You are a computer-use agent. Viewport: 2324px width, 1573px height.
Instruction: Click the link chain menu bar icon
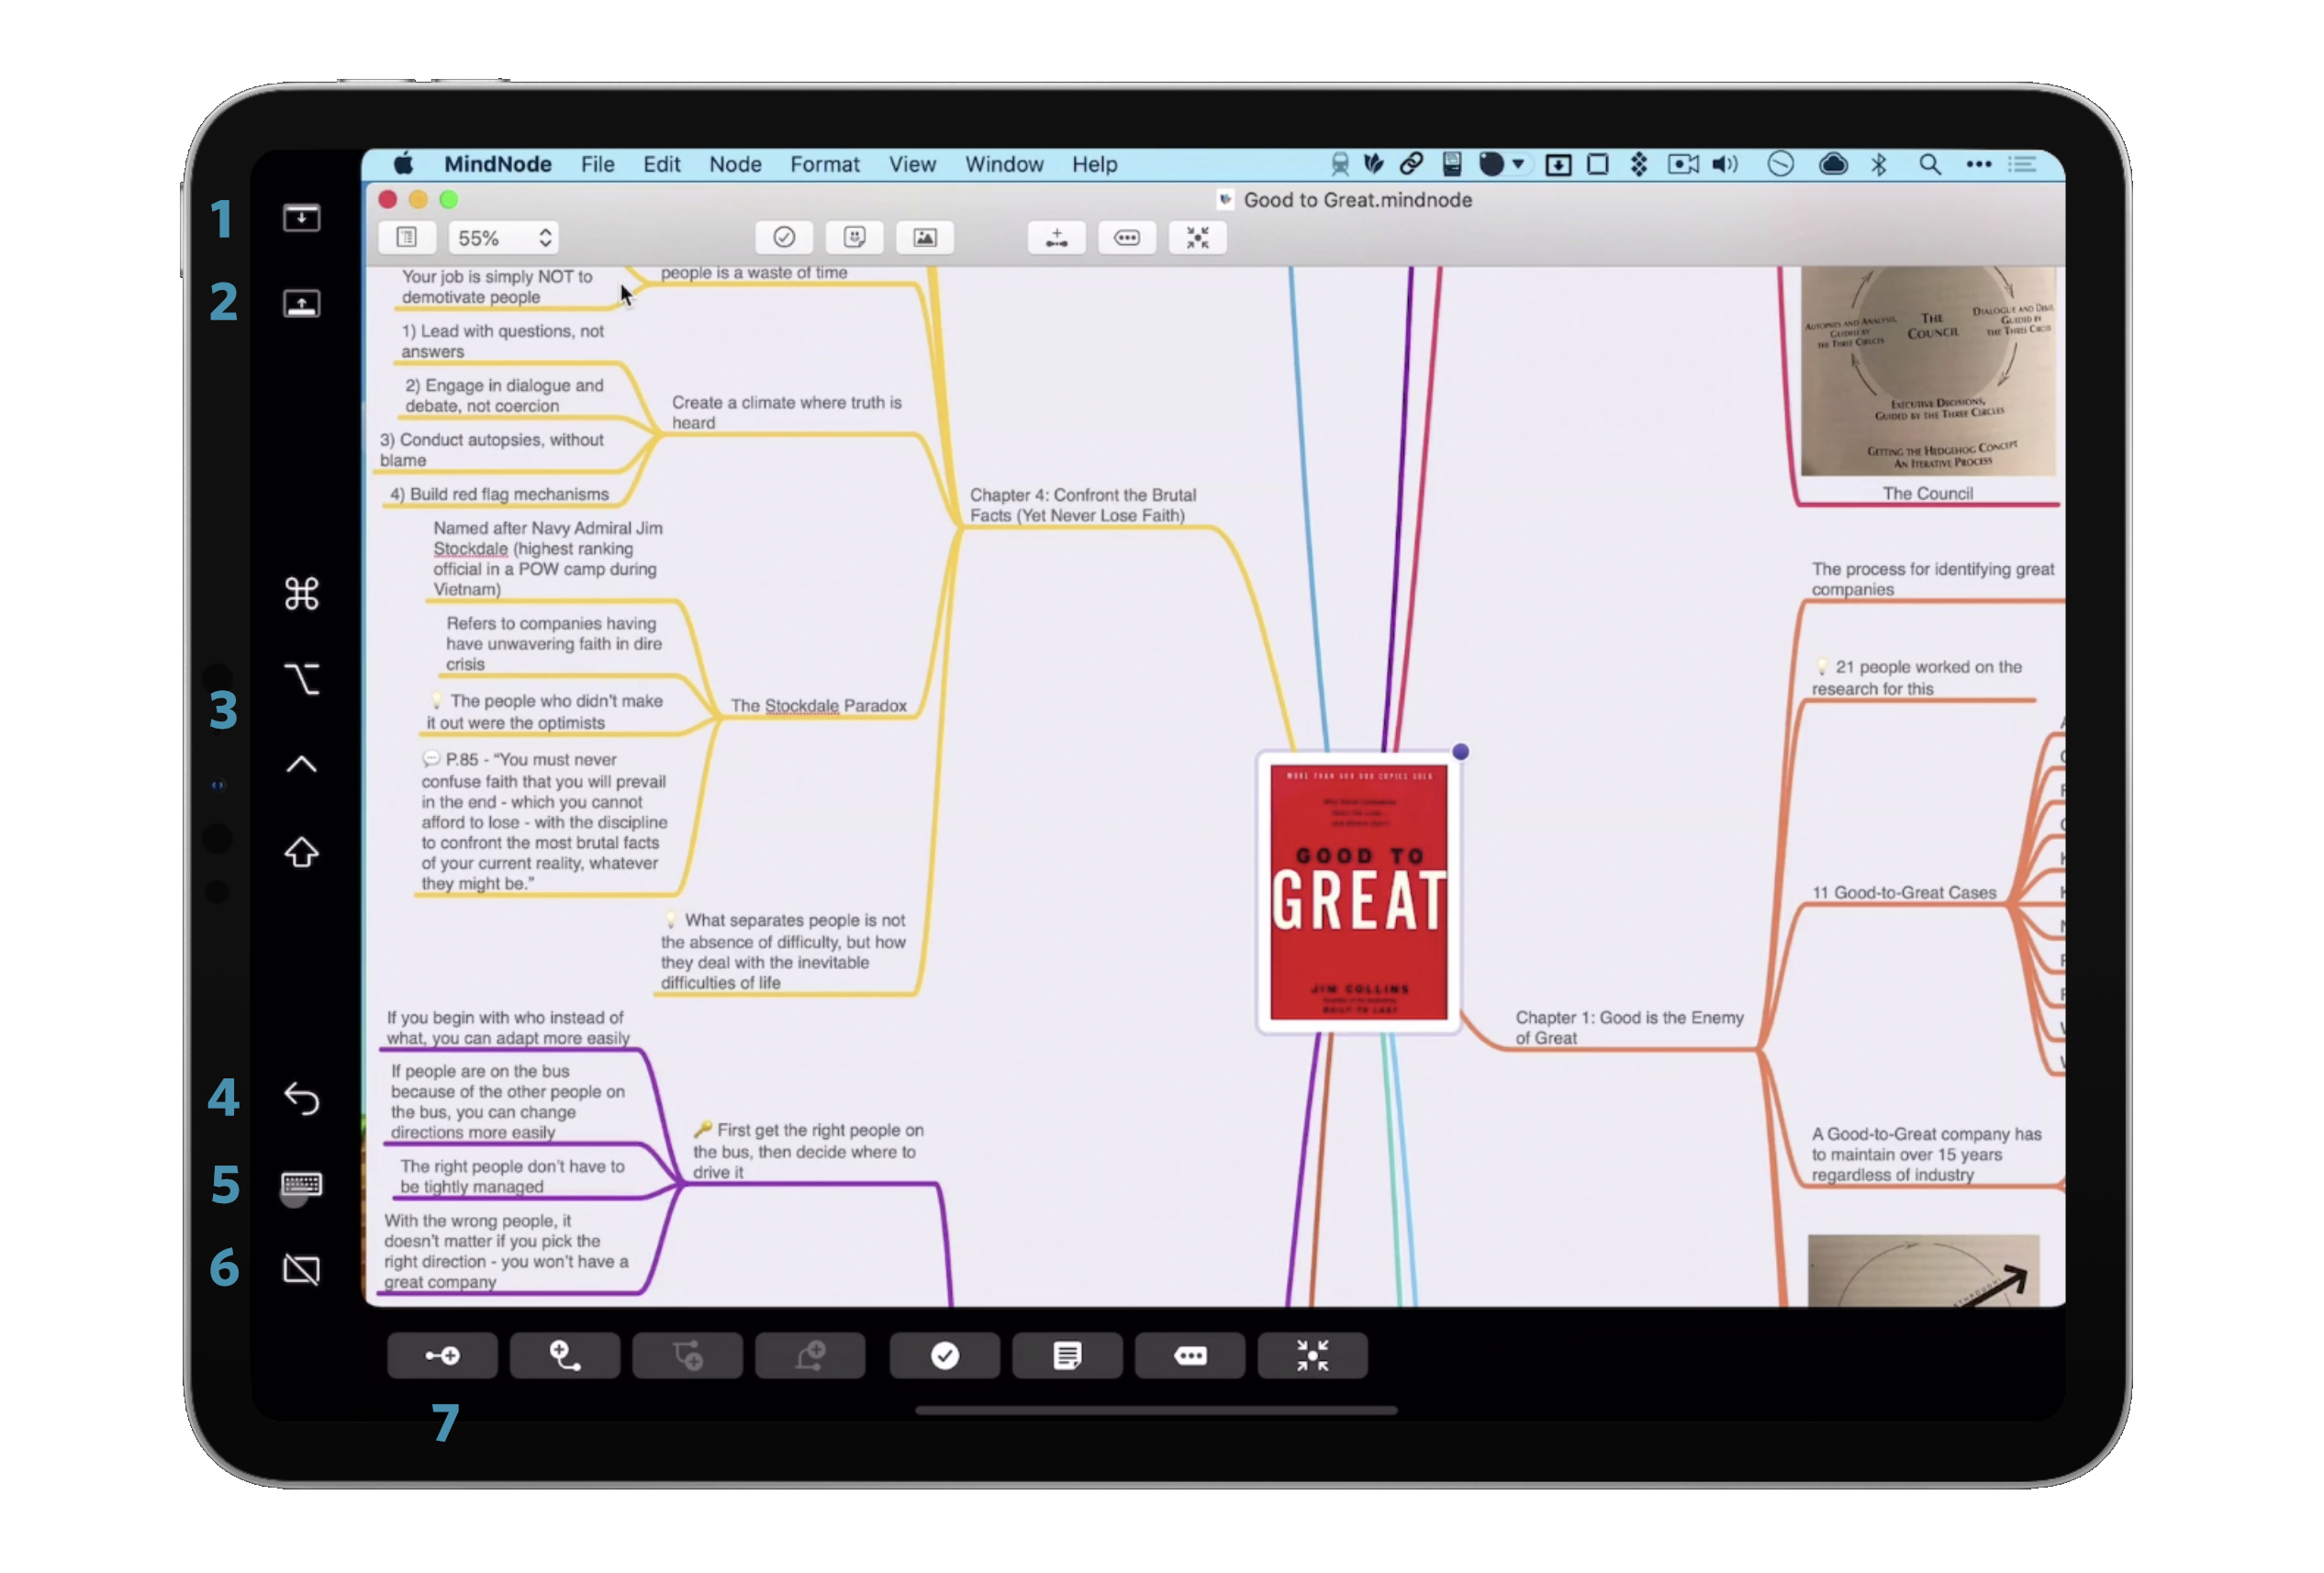[1411, 163]
